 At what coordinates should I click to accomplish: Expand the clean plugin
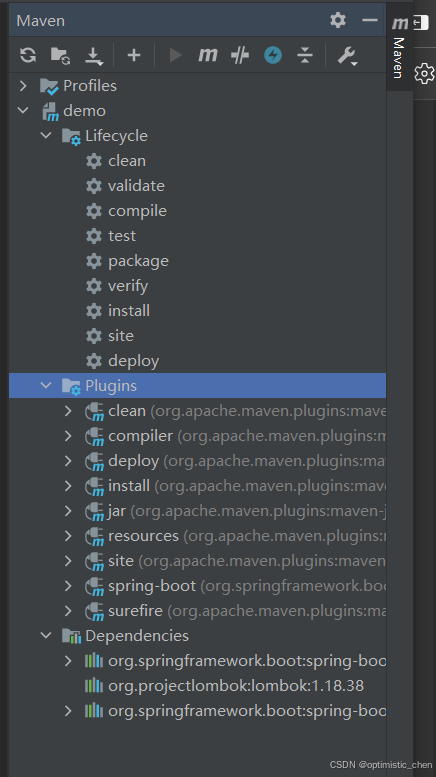point(68,411)
